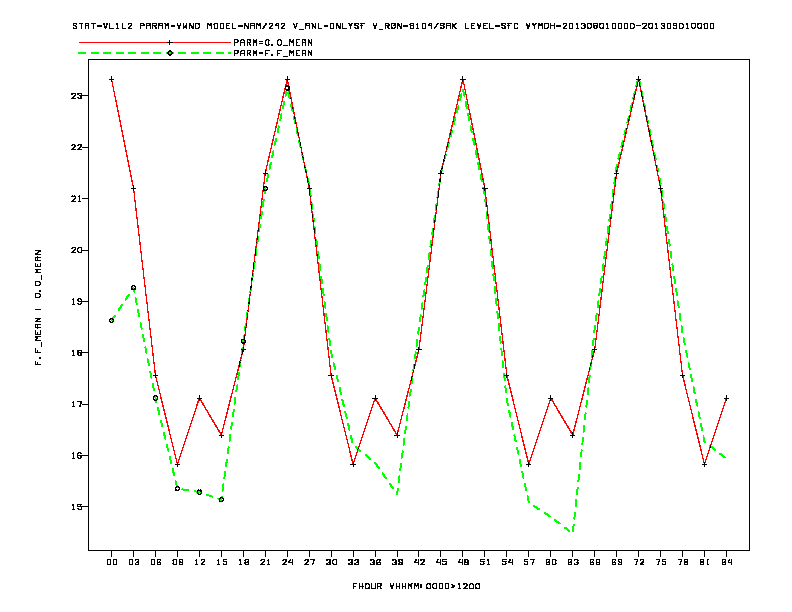Click green circle data marker at hour 03
This screenshot has width=792, height=612.
point(133,288)
